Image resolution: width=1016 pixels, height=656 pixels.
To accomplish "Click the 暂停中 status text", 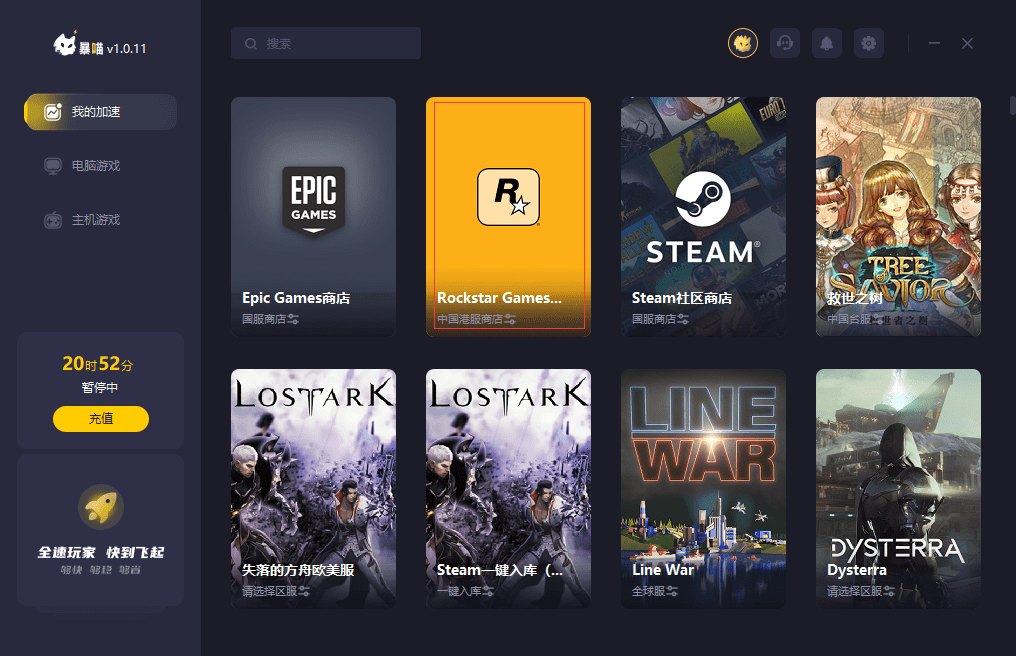I will [x=100, y=388].
